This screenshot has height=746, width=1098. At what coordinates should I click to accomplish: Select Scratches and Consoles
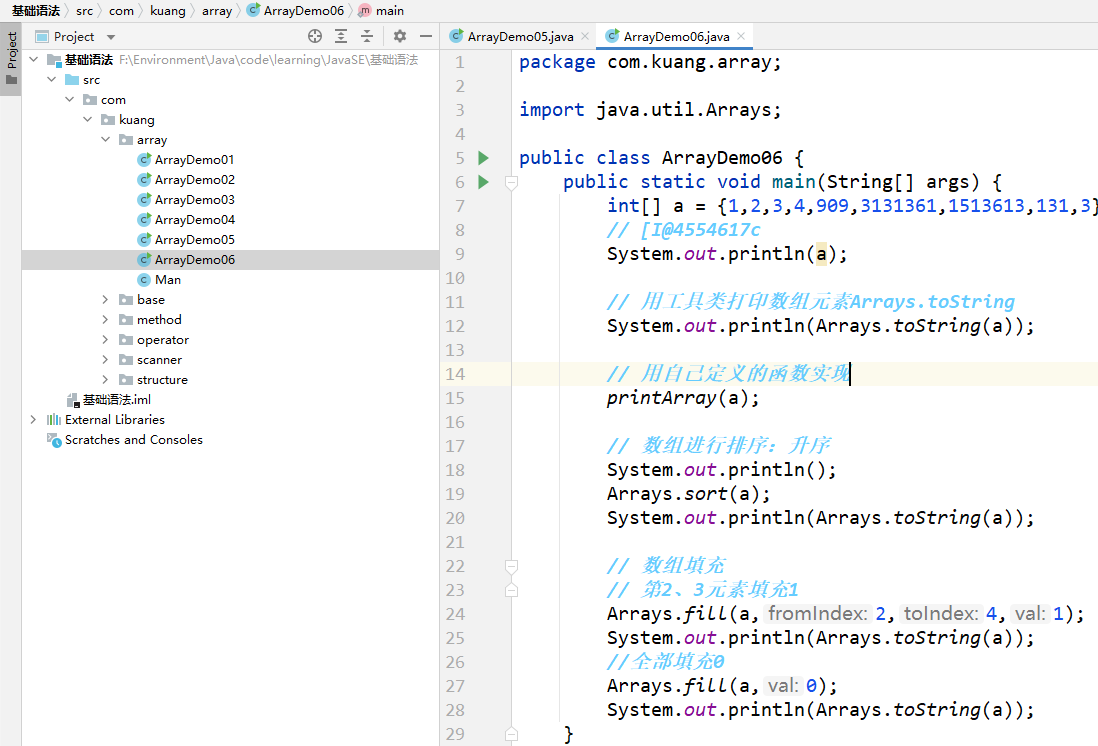click(x=134, y=440)
